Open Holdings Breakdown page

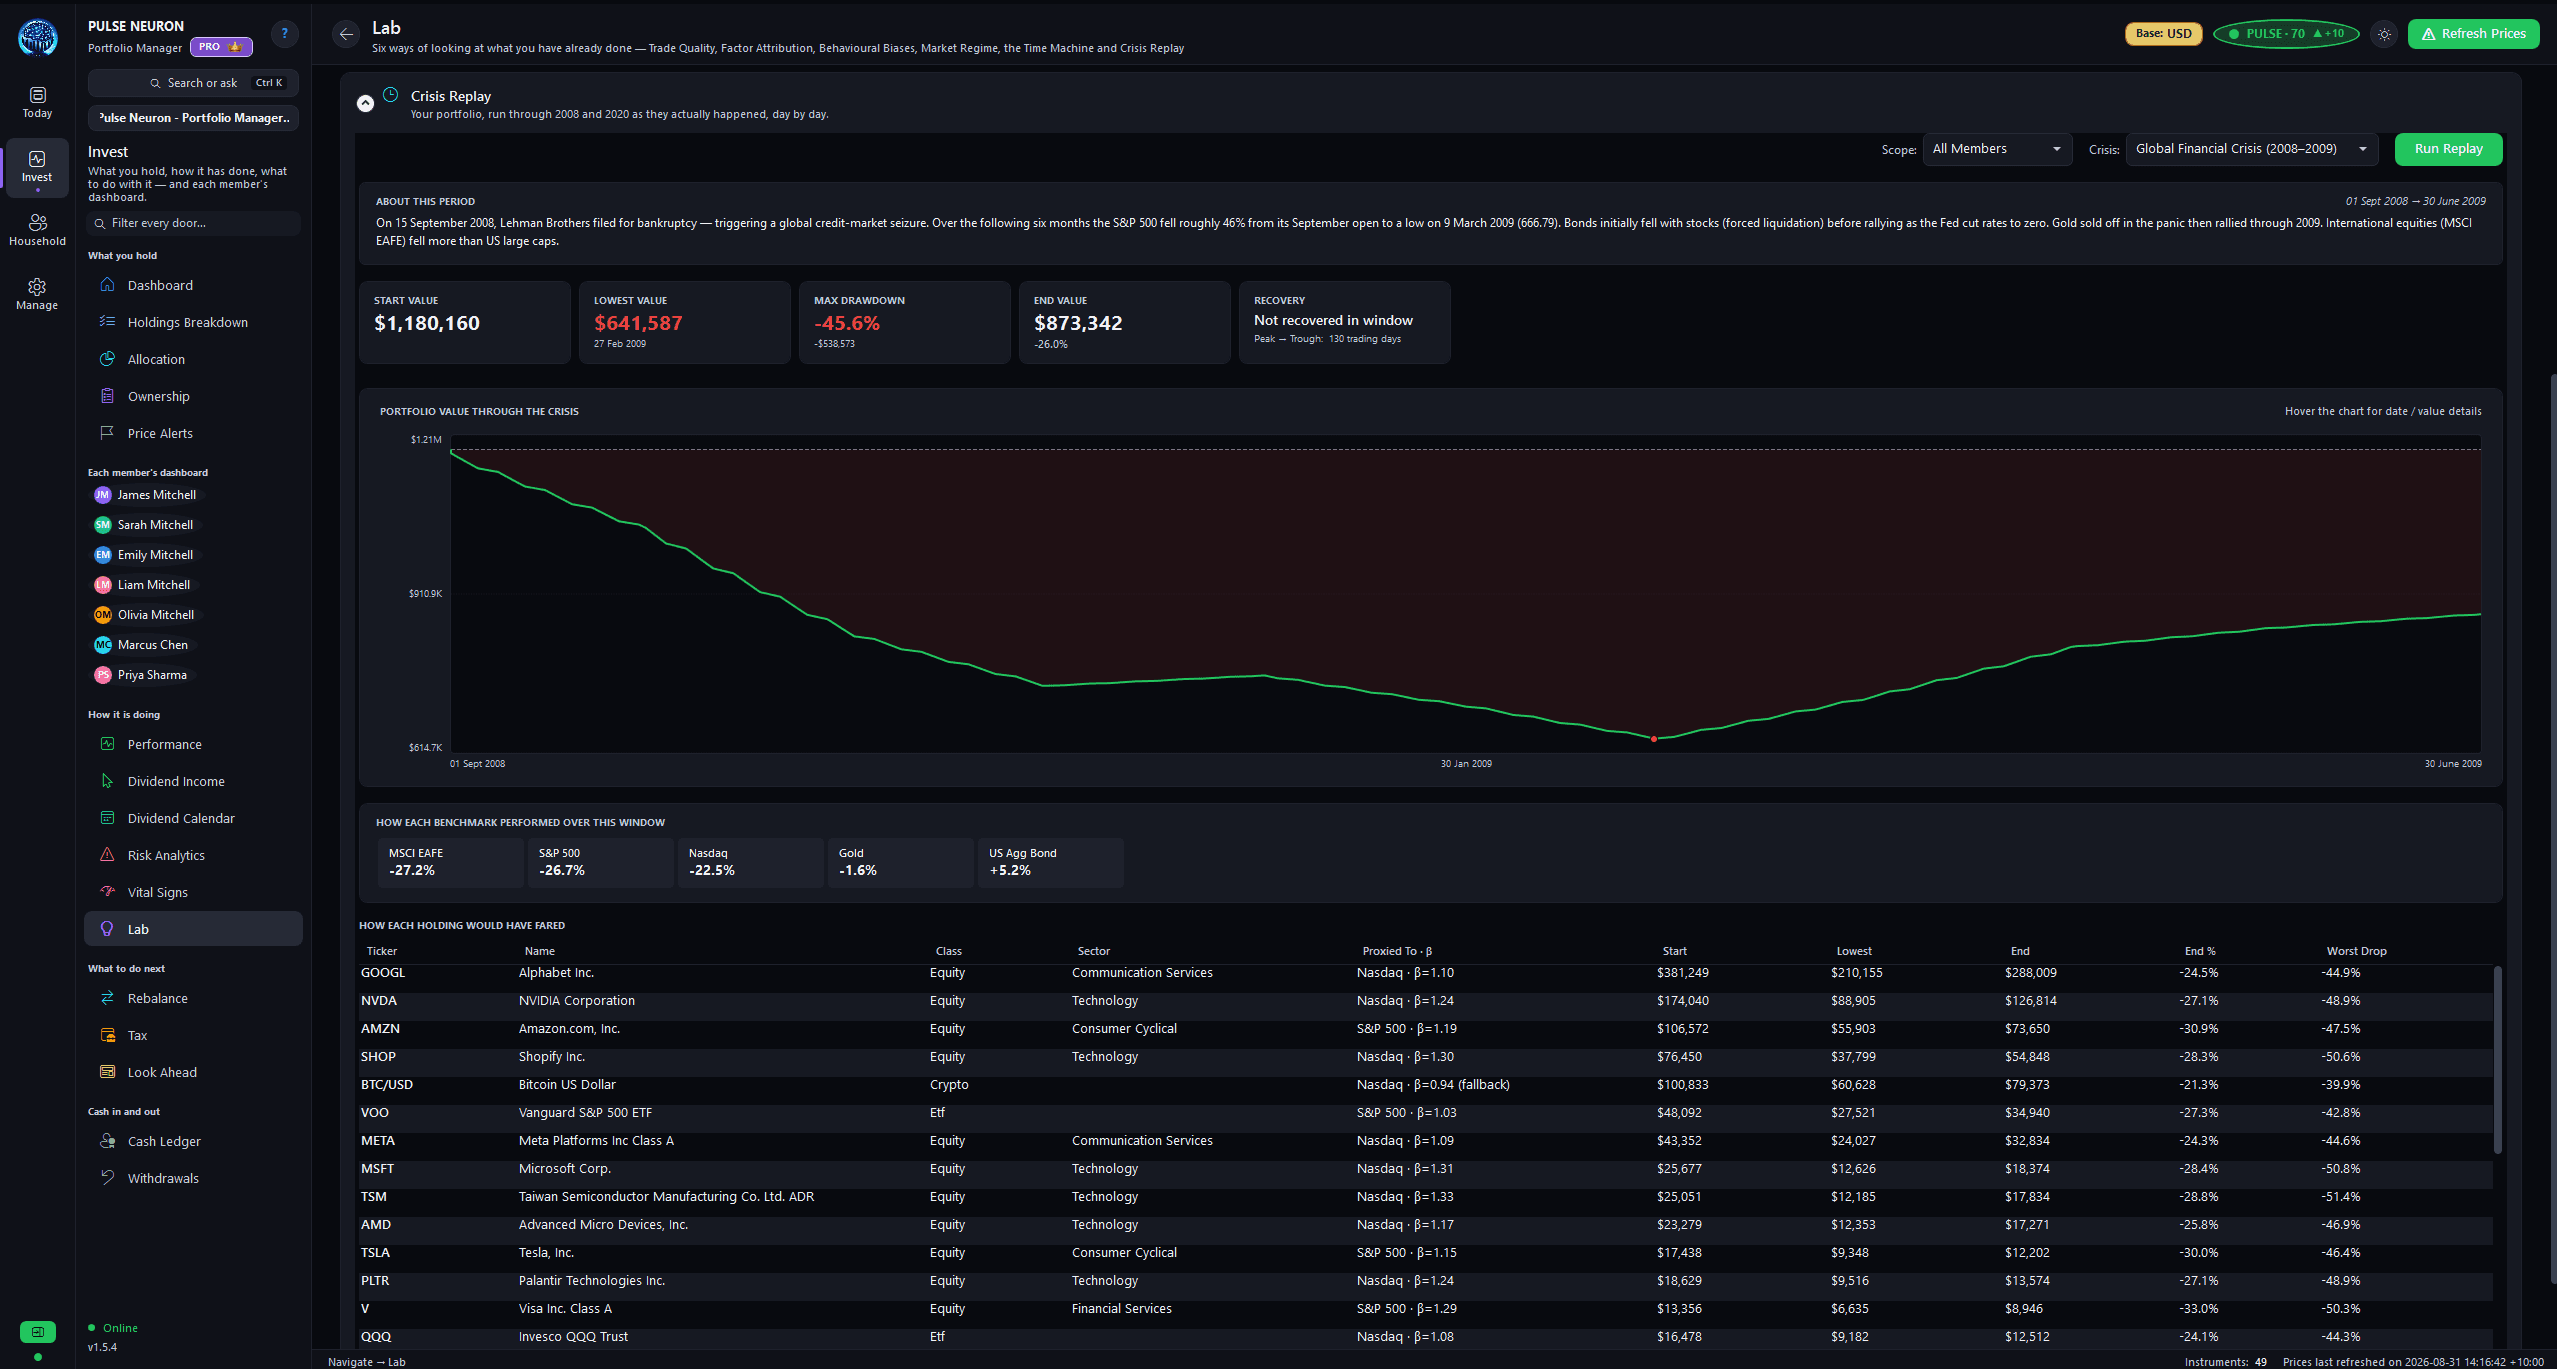(193, 322)
